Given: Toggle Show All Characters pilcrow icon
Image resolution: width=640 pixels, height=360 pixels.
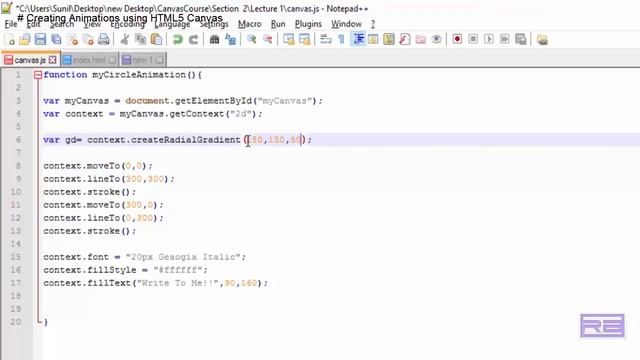Looking at the screenshot, I should coord(342,39).
